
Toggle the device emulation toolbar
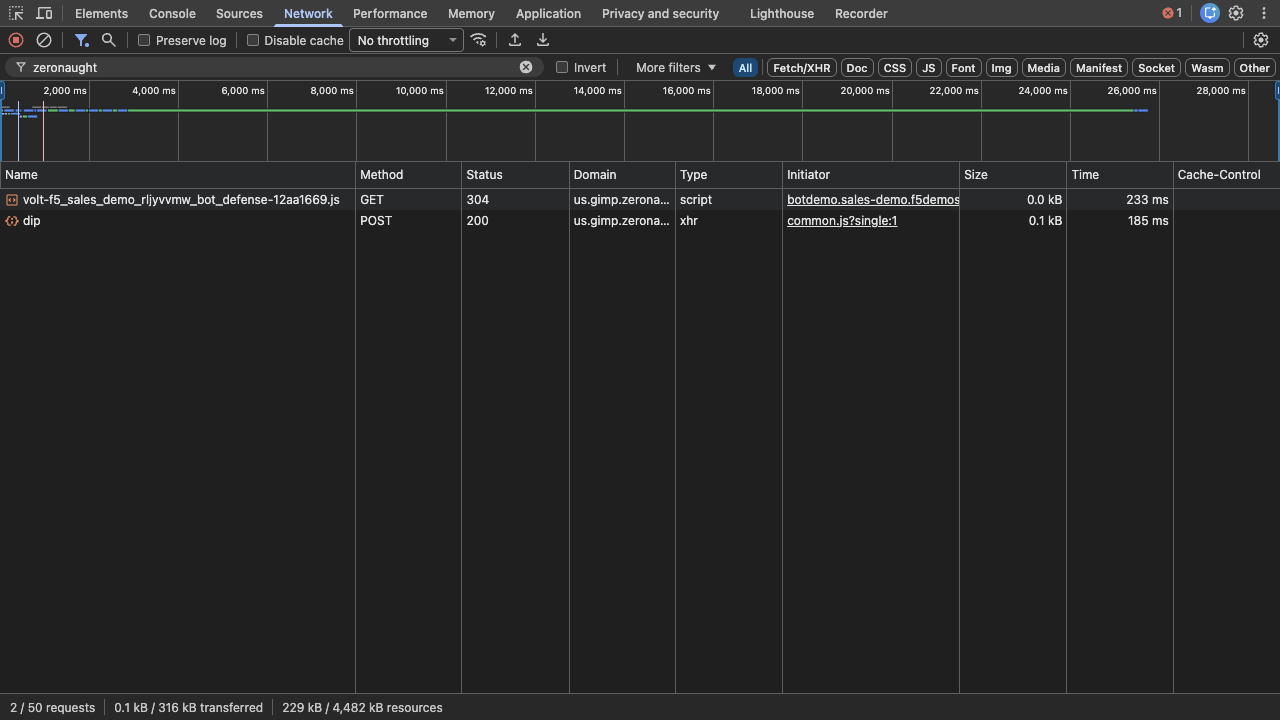(x=44, y=13)
